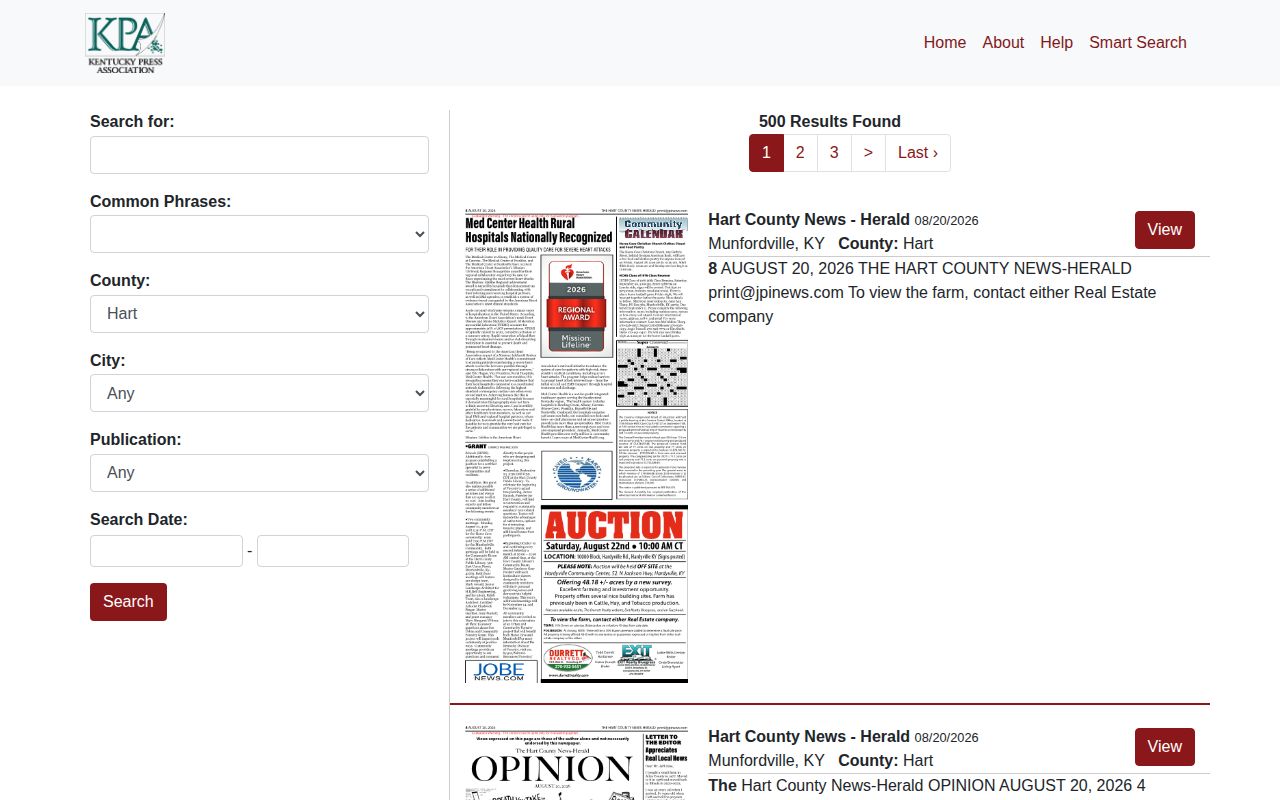Click the second result's 'Hart County News - Herald' title
The height and width of the screenshot is (800, 1280).
809,737
